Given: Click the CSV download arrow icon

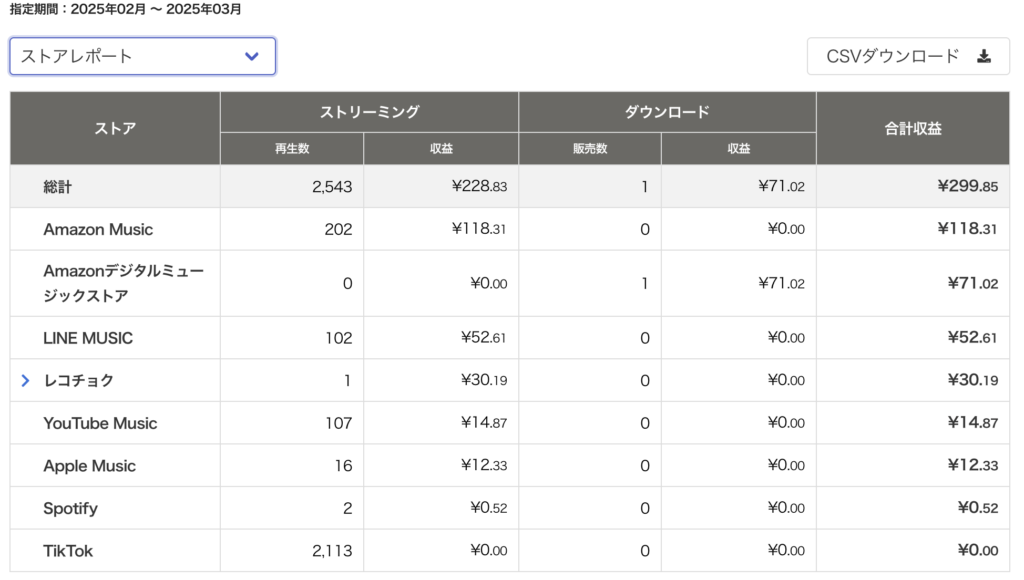Looking at the screenshot, I should (x=984, y=56).
